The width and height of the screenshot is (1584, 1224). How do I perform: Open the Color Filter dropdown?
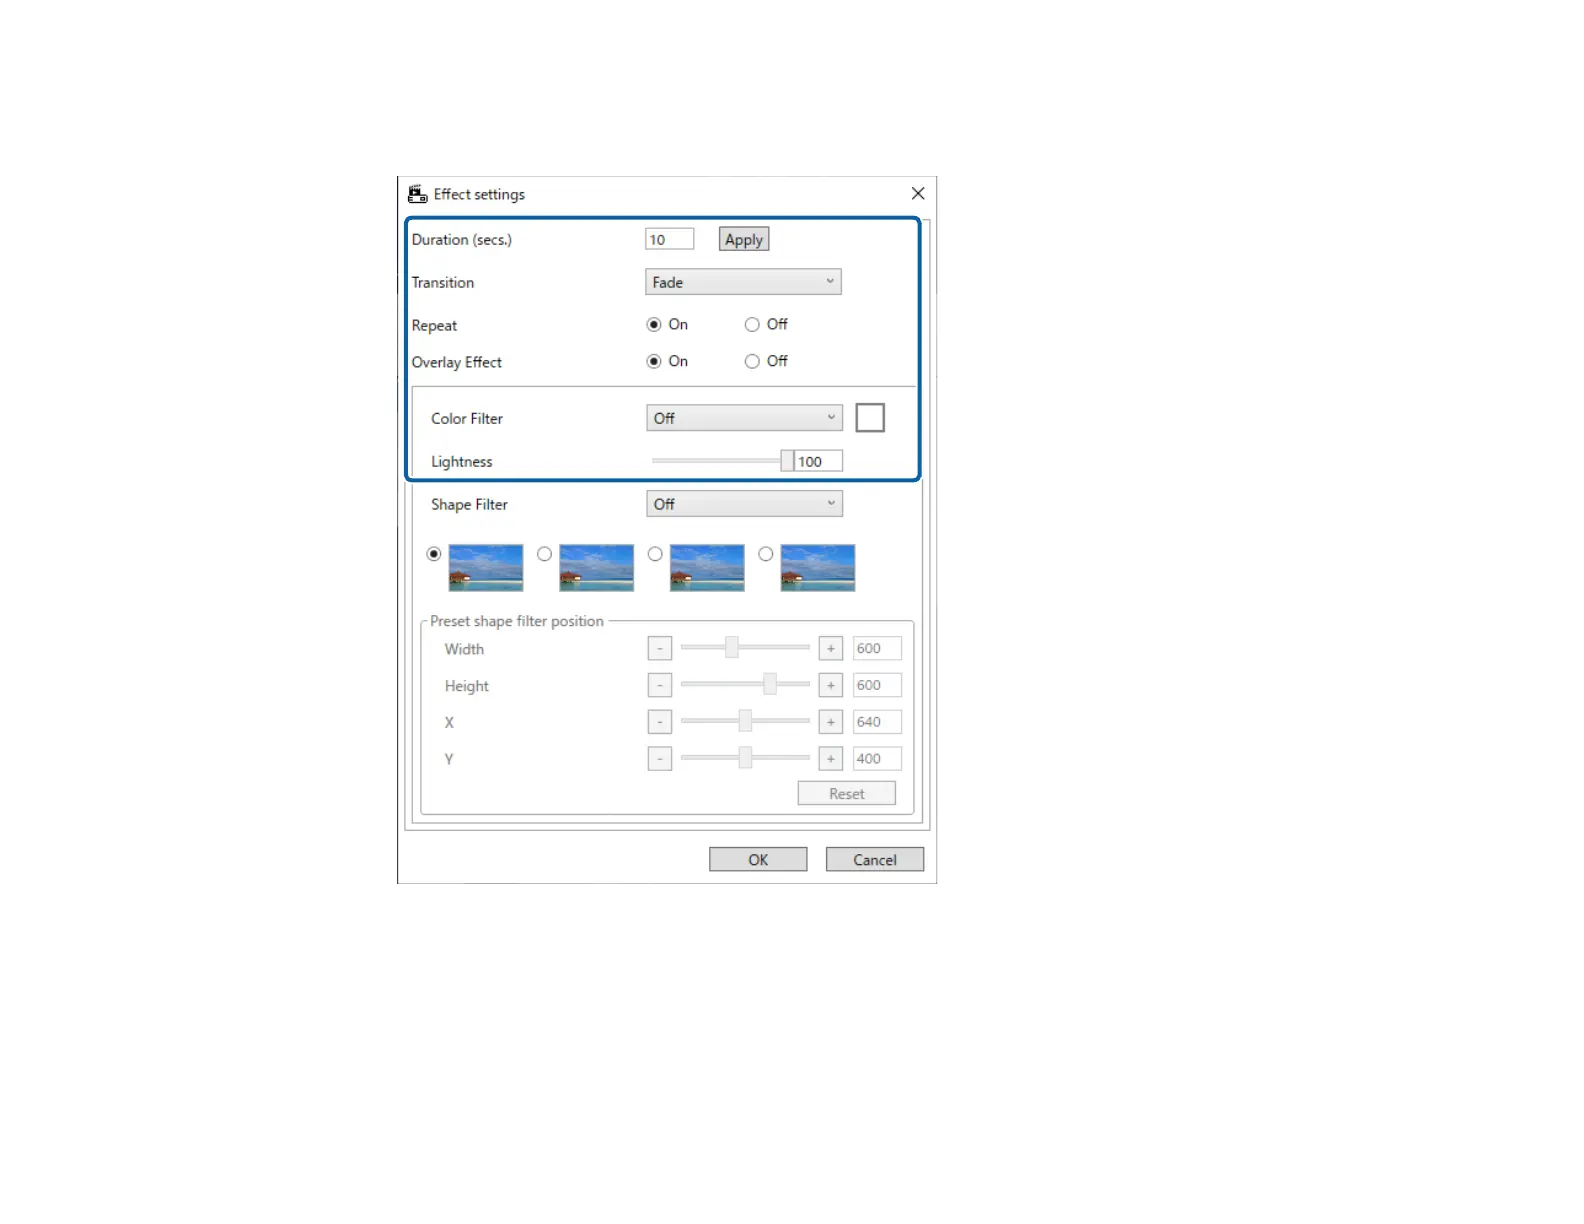click(744, 418)
